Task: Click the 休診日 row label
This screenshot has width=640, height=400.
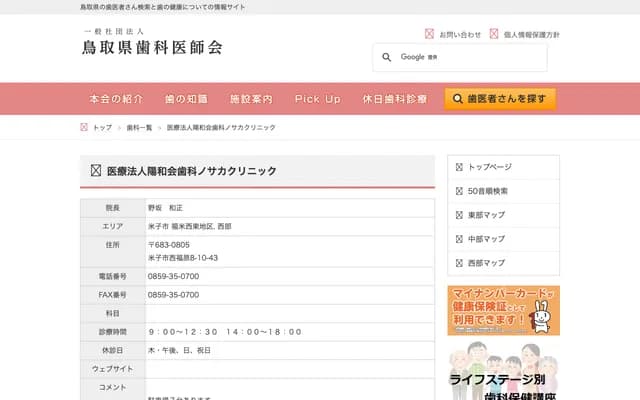Action: pos(113,350)
